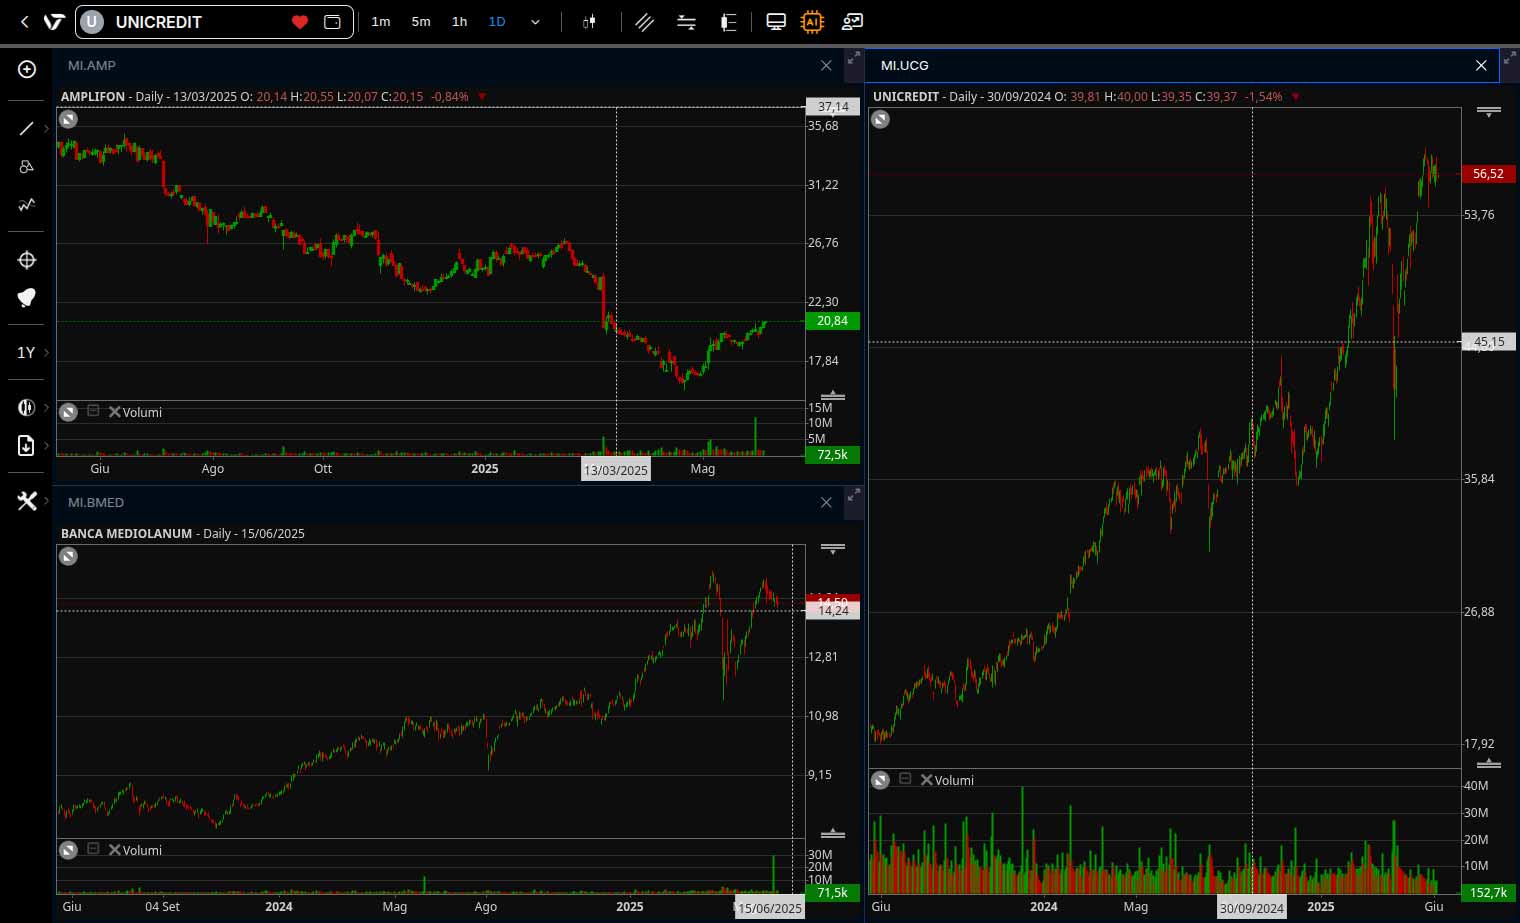
Task: Go back using the left arrow
Action: point(25,22)
